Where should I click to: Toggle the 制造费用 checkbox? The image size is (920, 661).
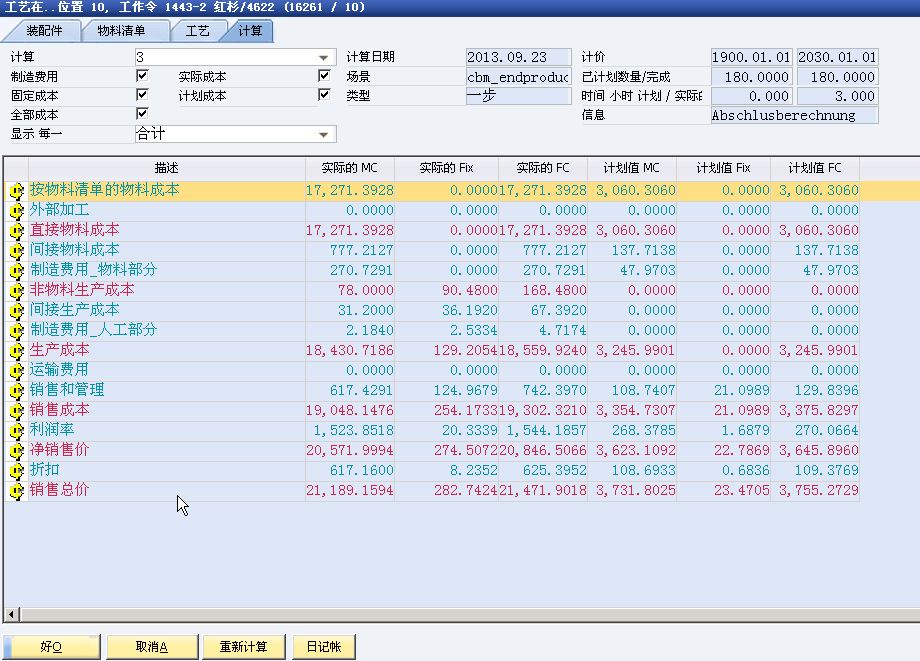pyautogui.click(x=142, y=76)
